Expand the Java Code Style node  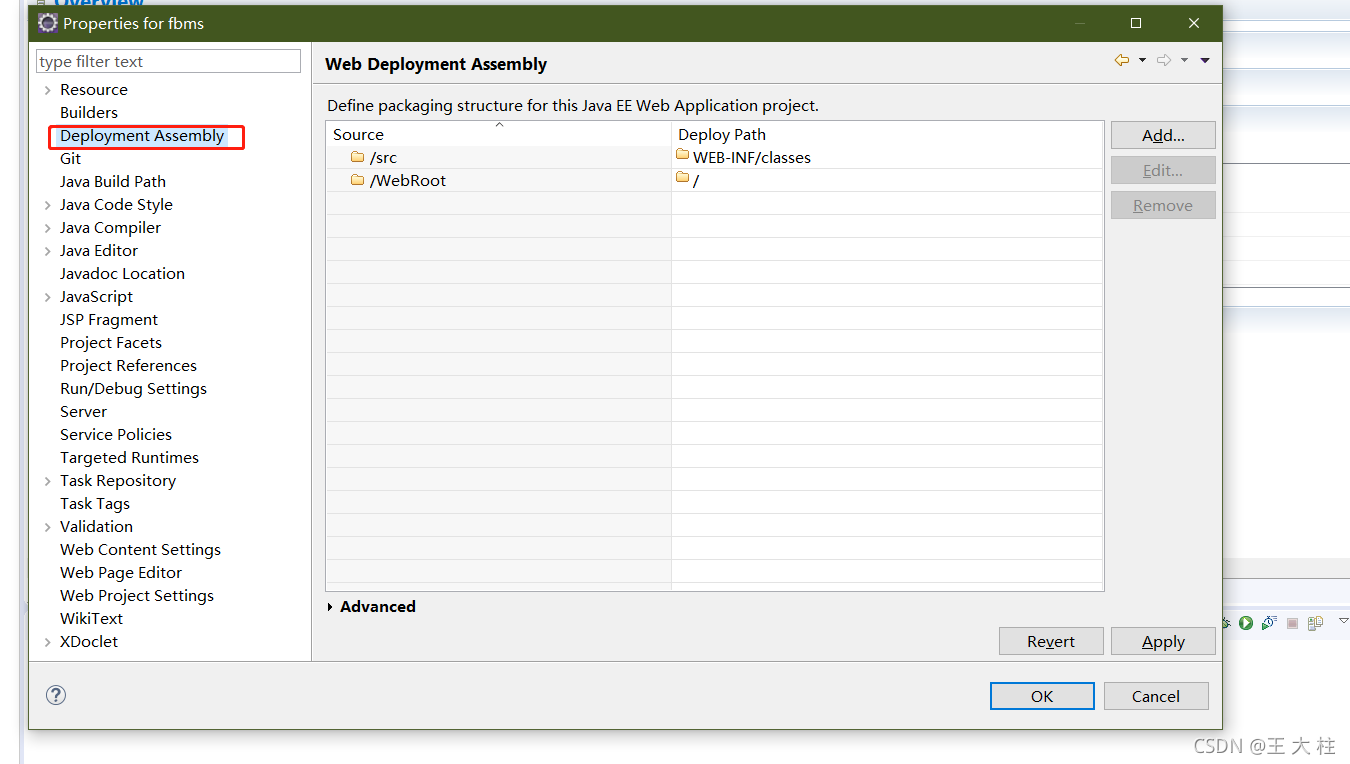(x=47, y=205)
